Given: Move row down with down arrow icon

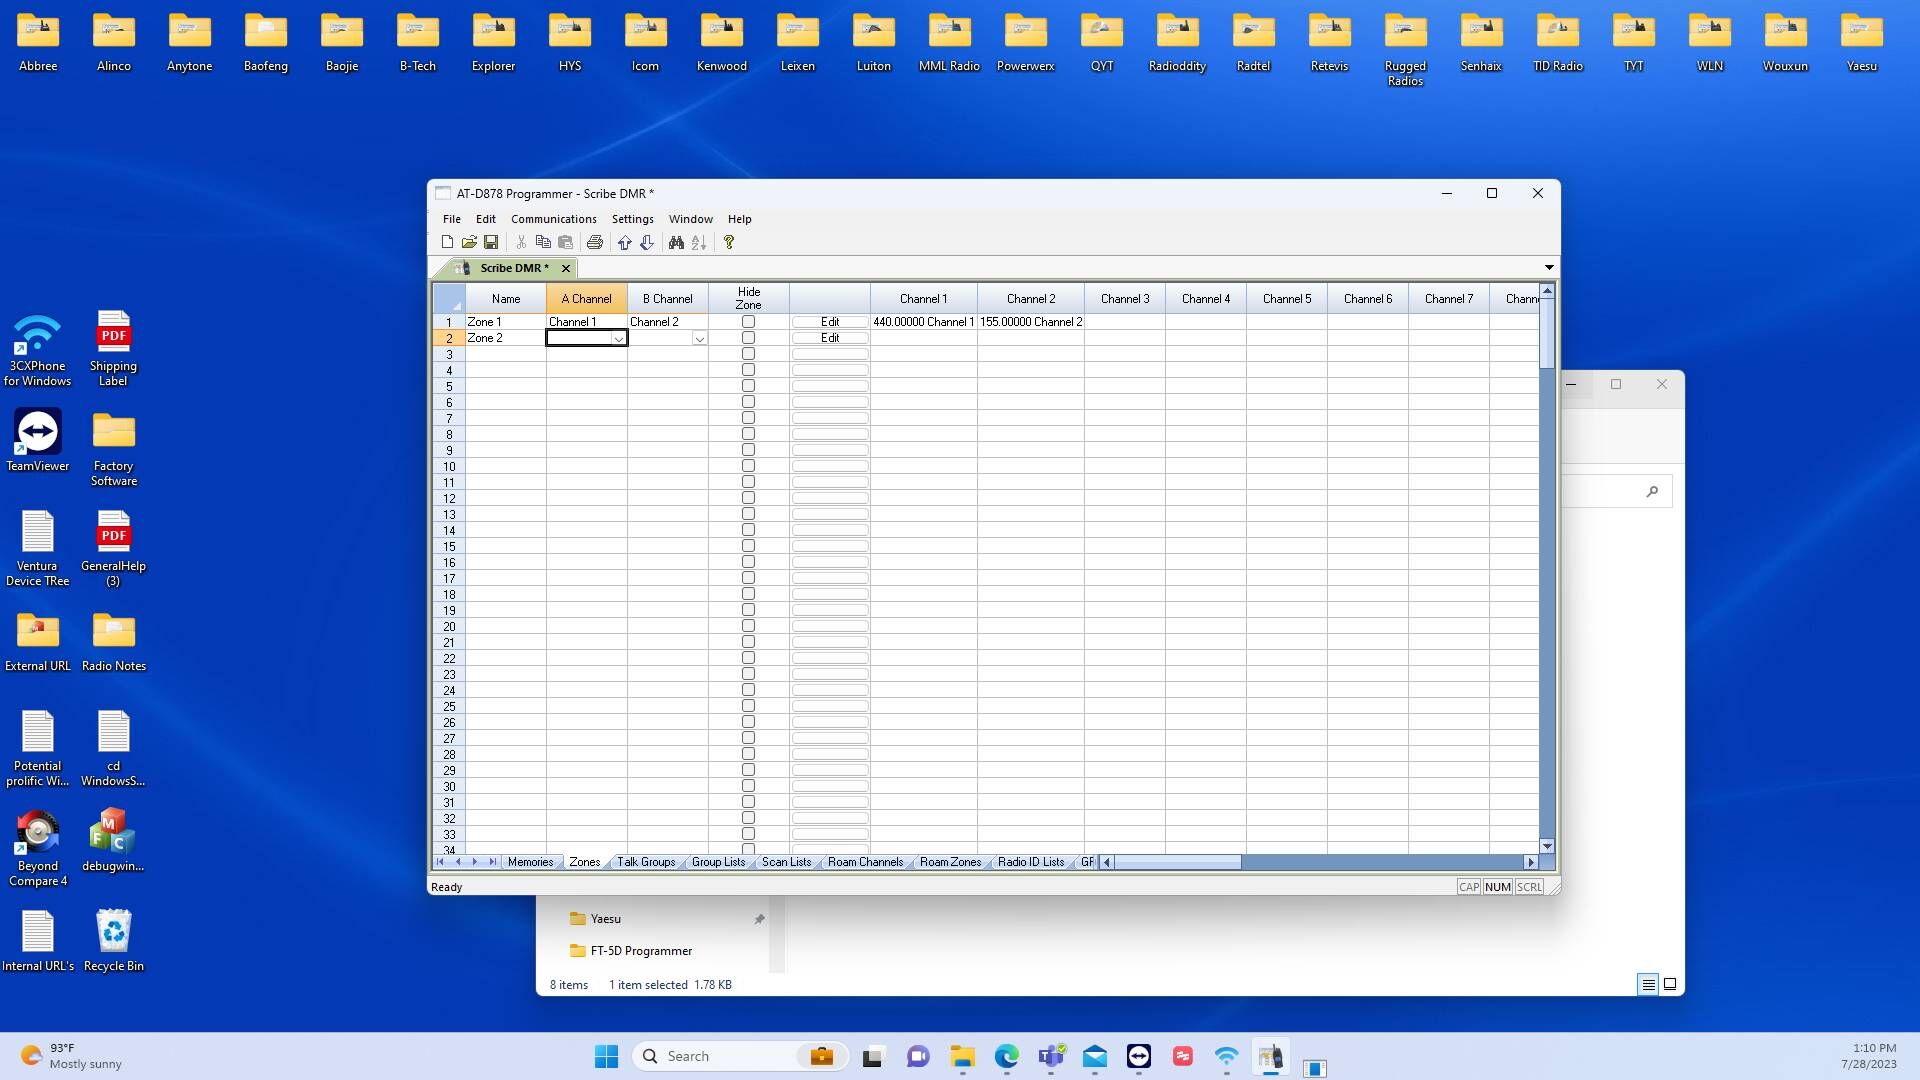Looking at the screenshot, I should tap(647, 242).
